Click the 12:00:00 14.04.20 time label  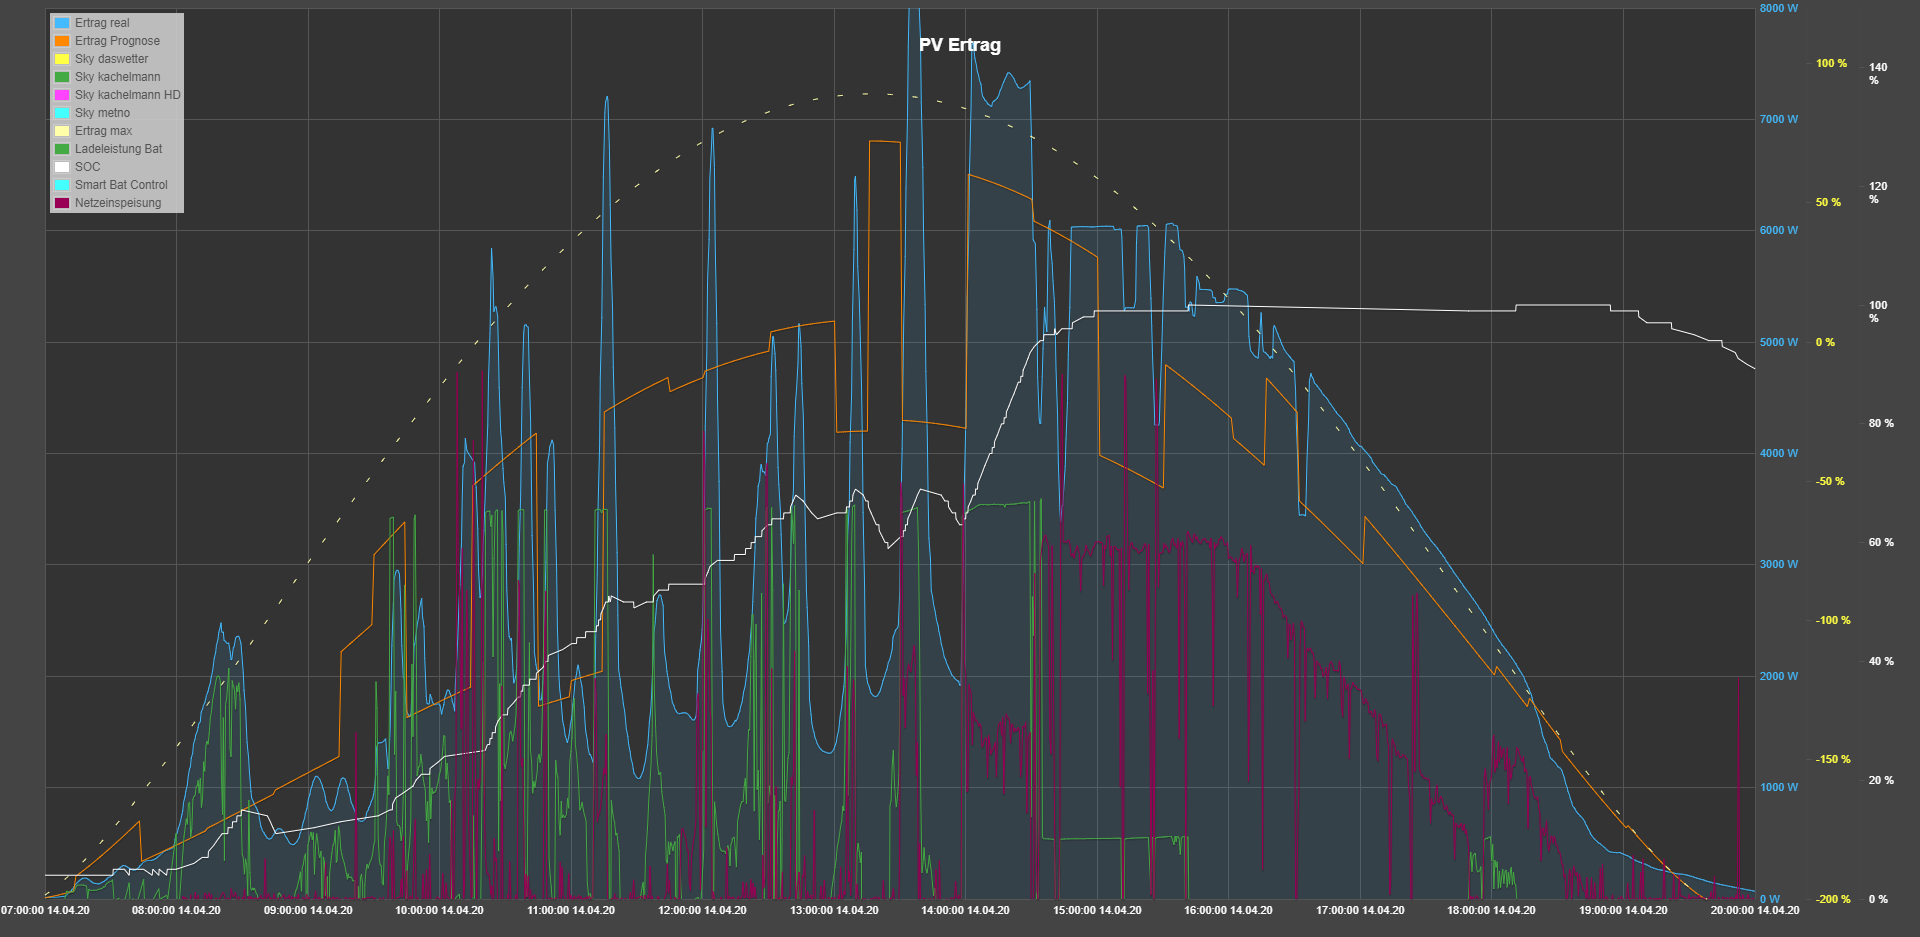(702, 910)
